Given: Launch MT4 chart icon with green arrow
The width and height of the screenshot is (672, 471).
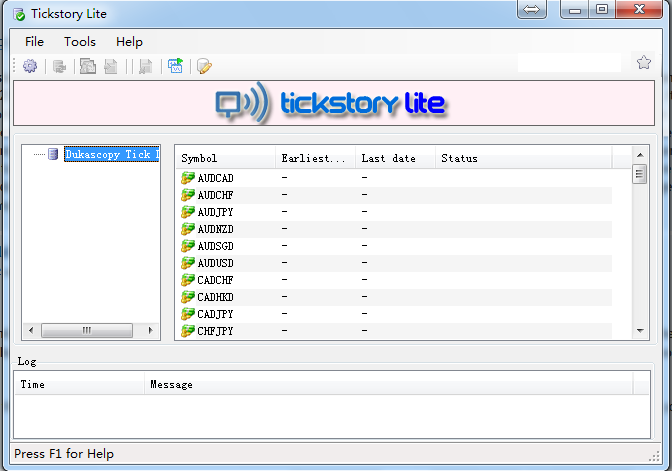Looking at the screenshot, I should [175, 66].
